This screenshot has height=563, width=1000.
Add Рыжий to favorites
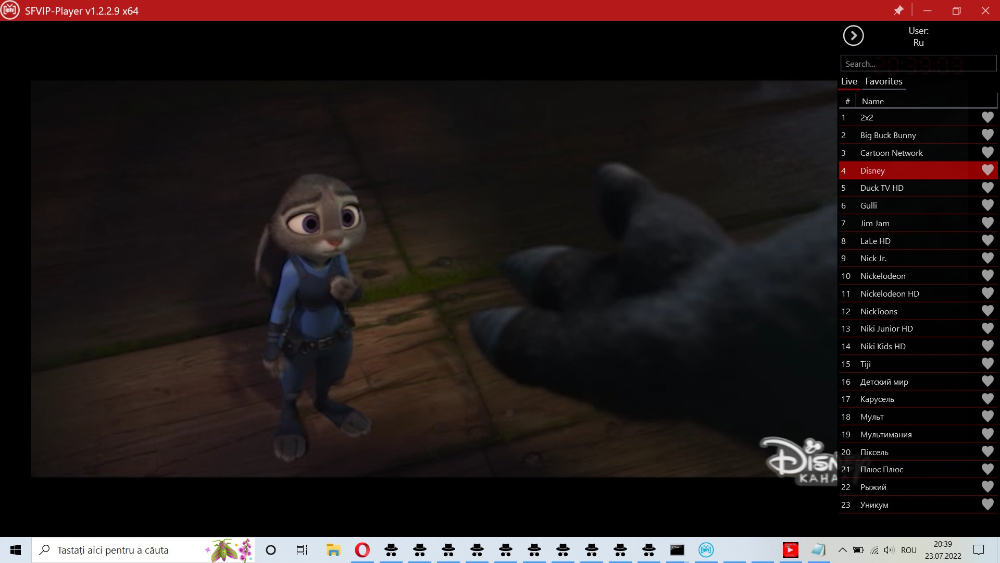[x=987, y=486]
